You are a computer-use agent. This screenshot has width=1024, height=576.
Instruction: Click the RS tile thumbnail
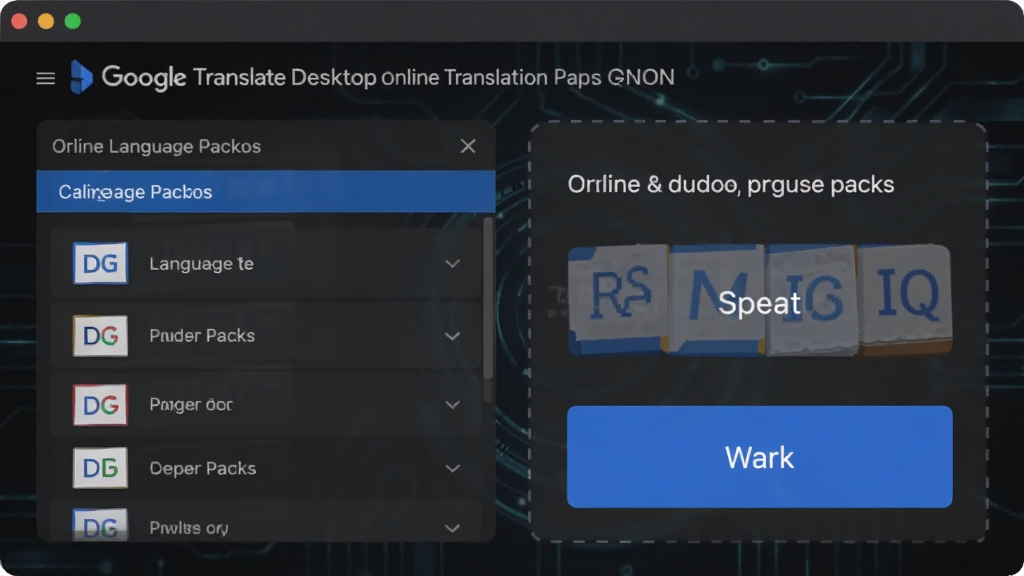point(618,300)
